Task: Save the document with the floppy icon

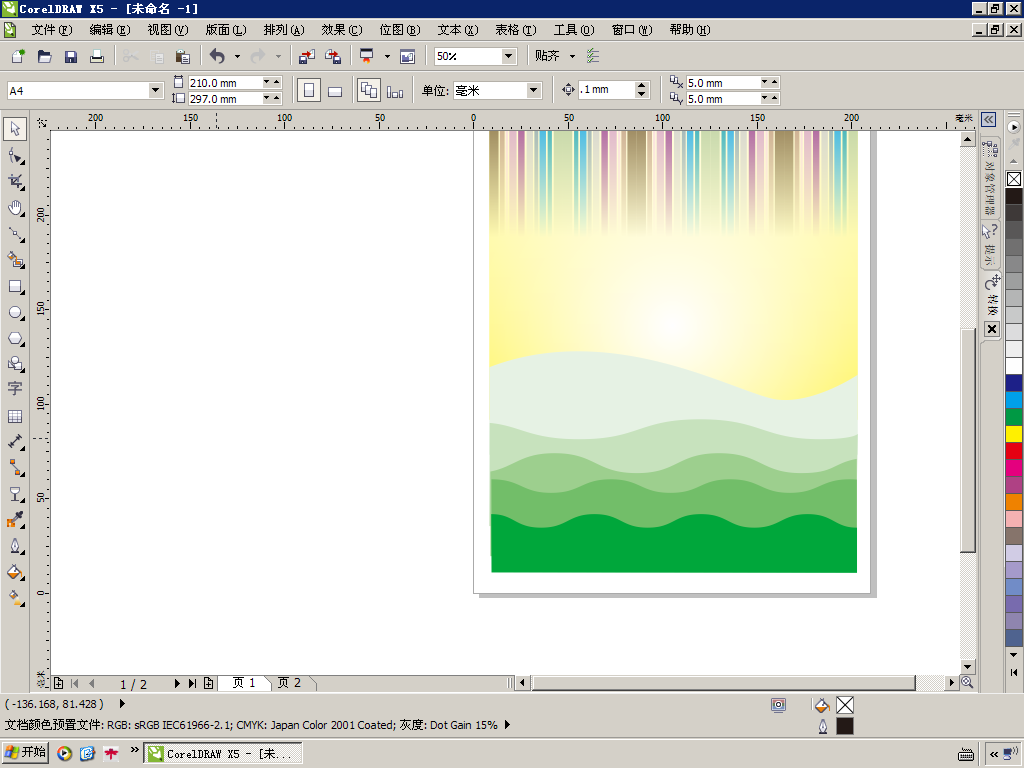Action: (71, 56)
